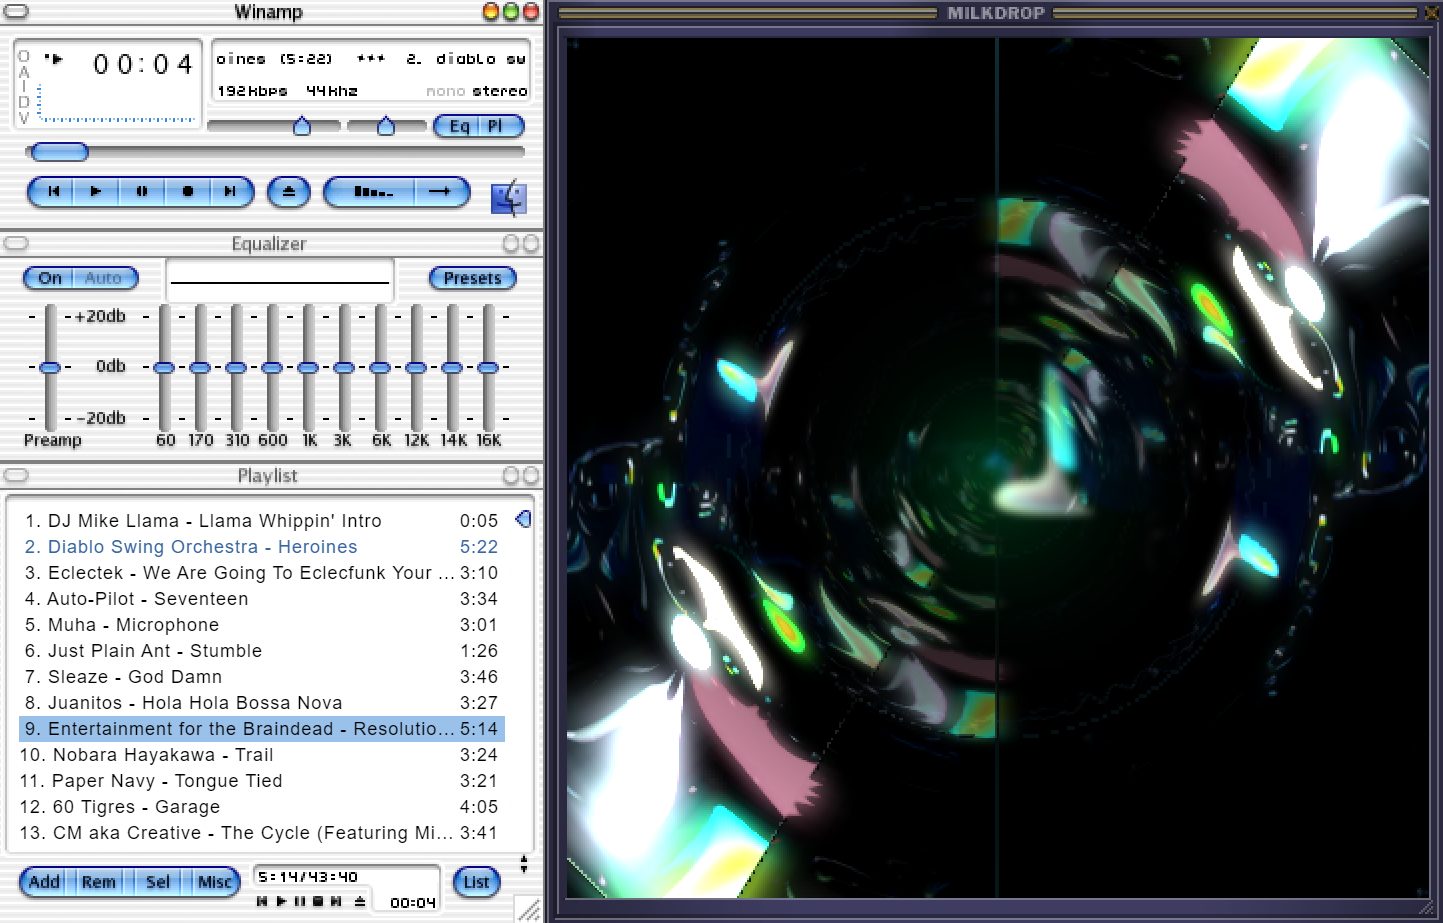Open the playlist Misc menu
The width and height of the screenshot is (1443, 923).
tap(215, 881)
